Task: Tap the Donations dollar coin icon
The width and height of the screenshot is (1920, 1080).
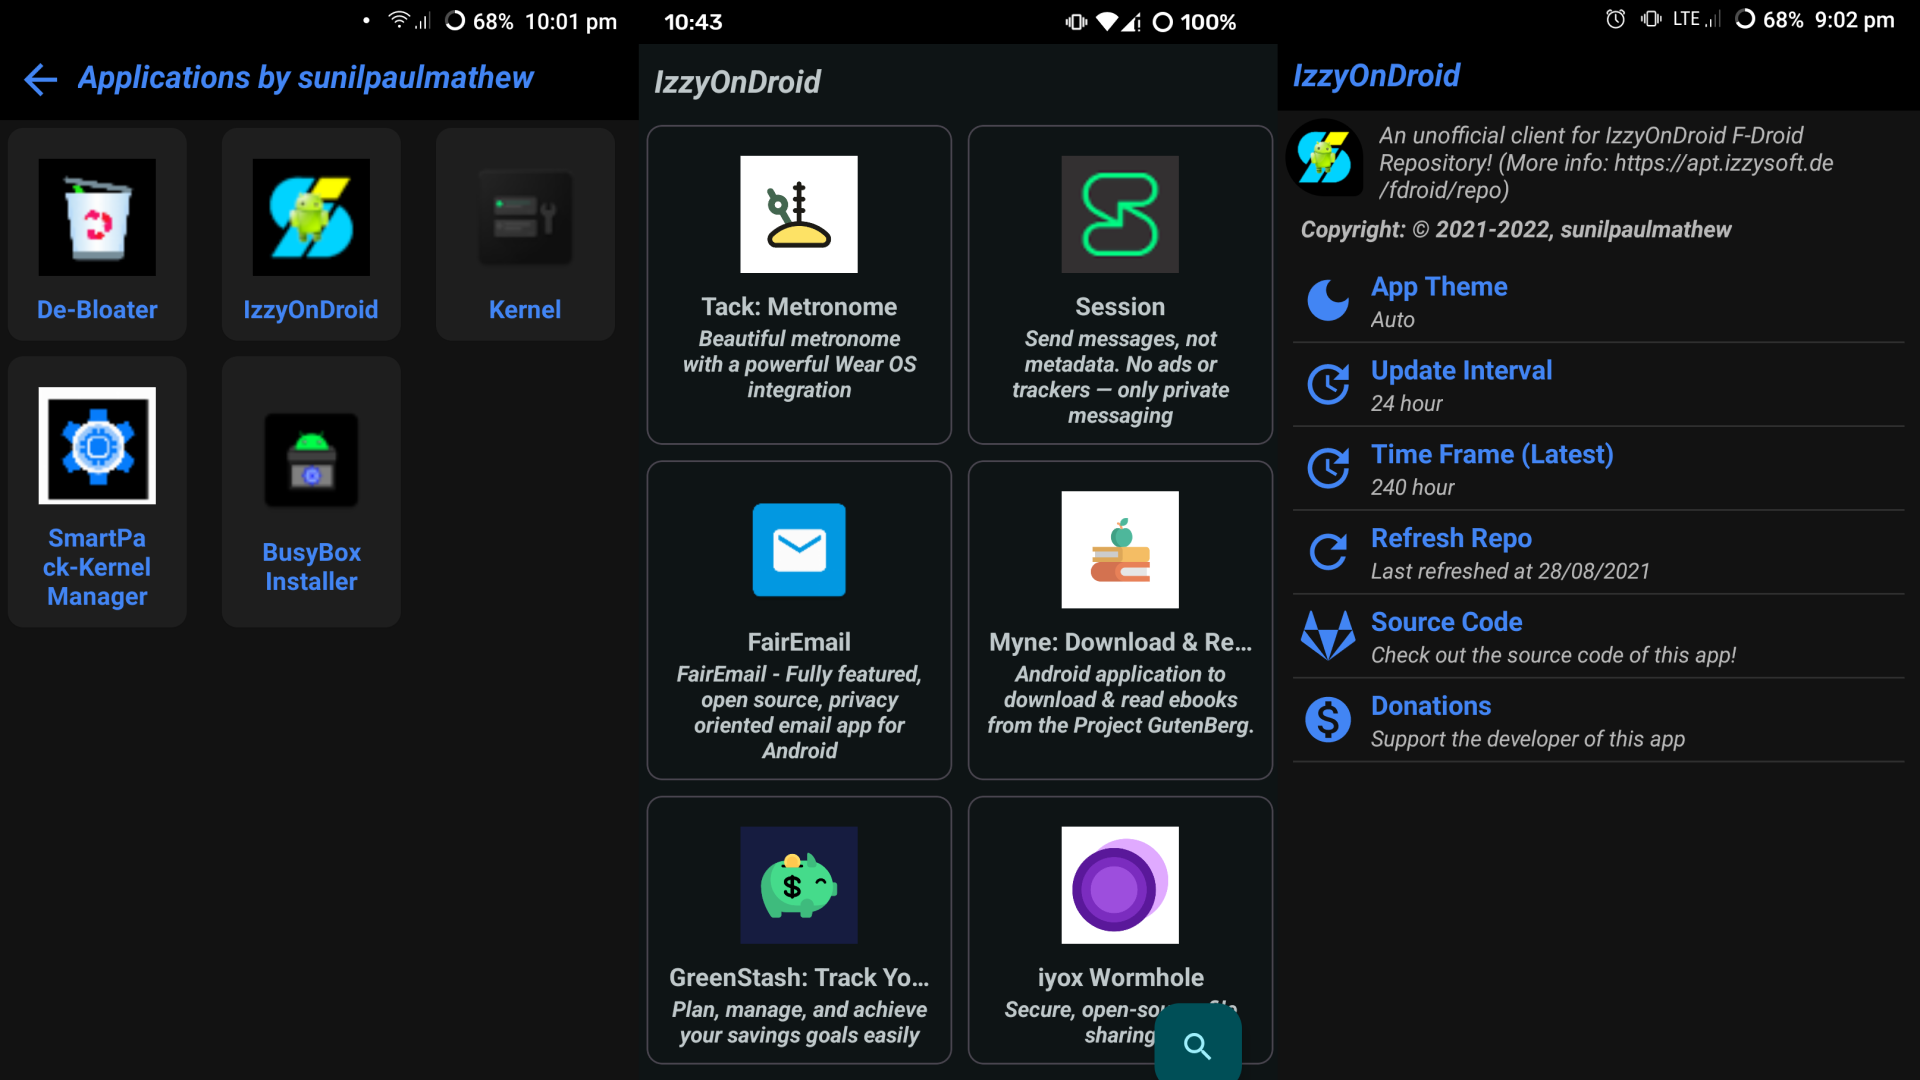Action: [x=1328, y=720]
